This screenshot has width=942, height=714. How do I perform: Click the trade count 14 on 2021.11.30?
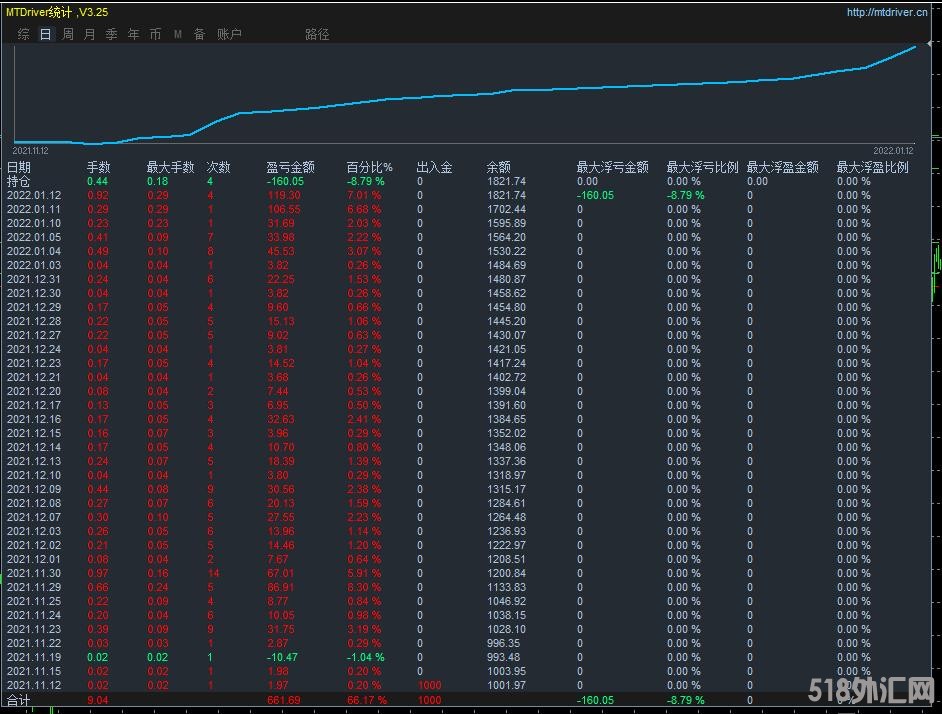pos(213,573)
